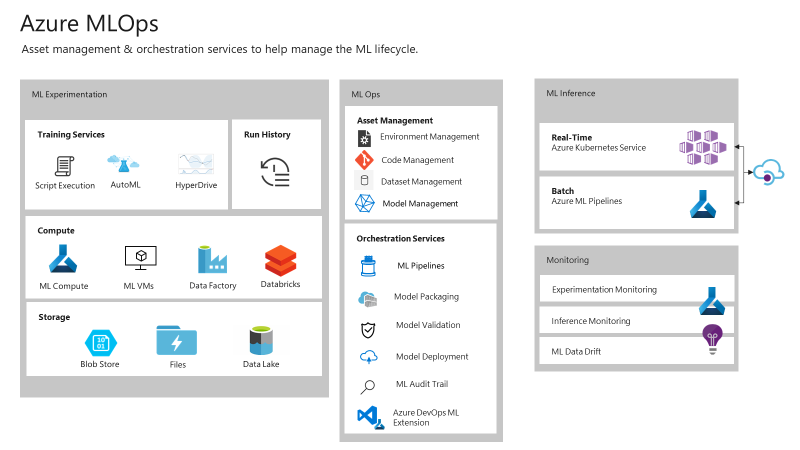Click the ML Audit Trail magnifier icon
800x450 pixels.
[367, 387]
